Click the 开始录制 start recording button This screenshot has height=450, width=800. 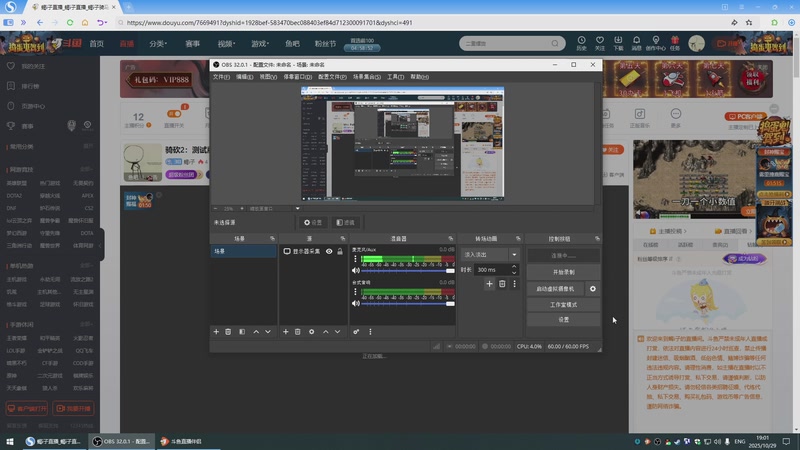click(563, 272)
